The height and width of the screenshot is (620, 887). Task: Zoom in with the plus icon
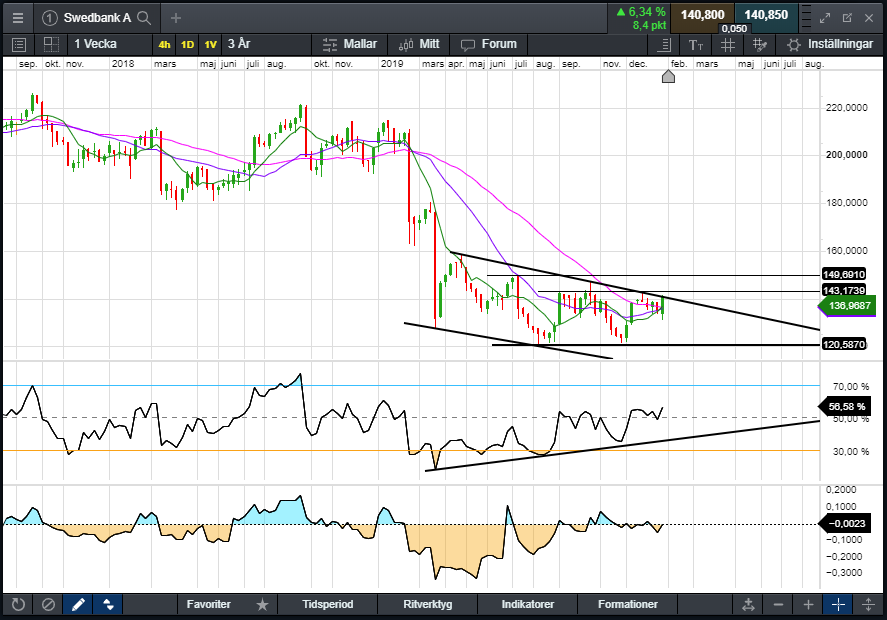(x=808, y=605)
